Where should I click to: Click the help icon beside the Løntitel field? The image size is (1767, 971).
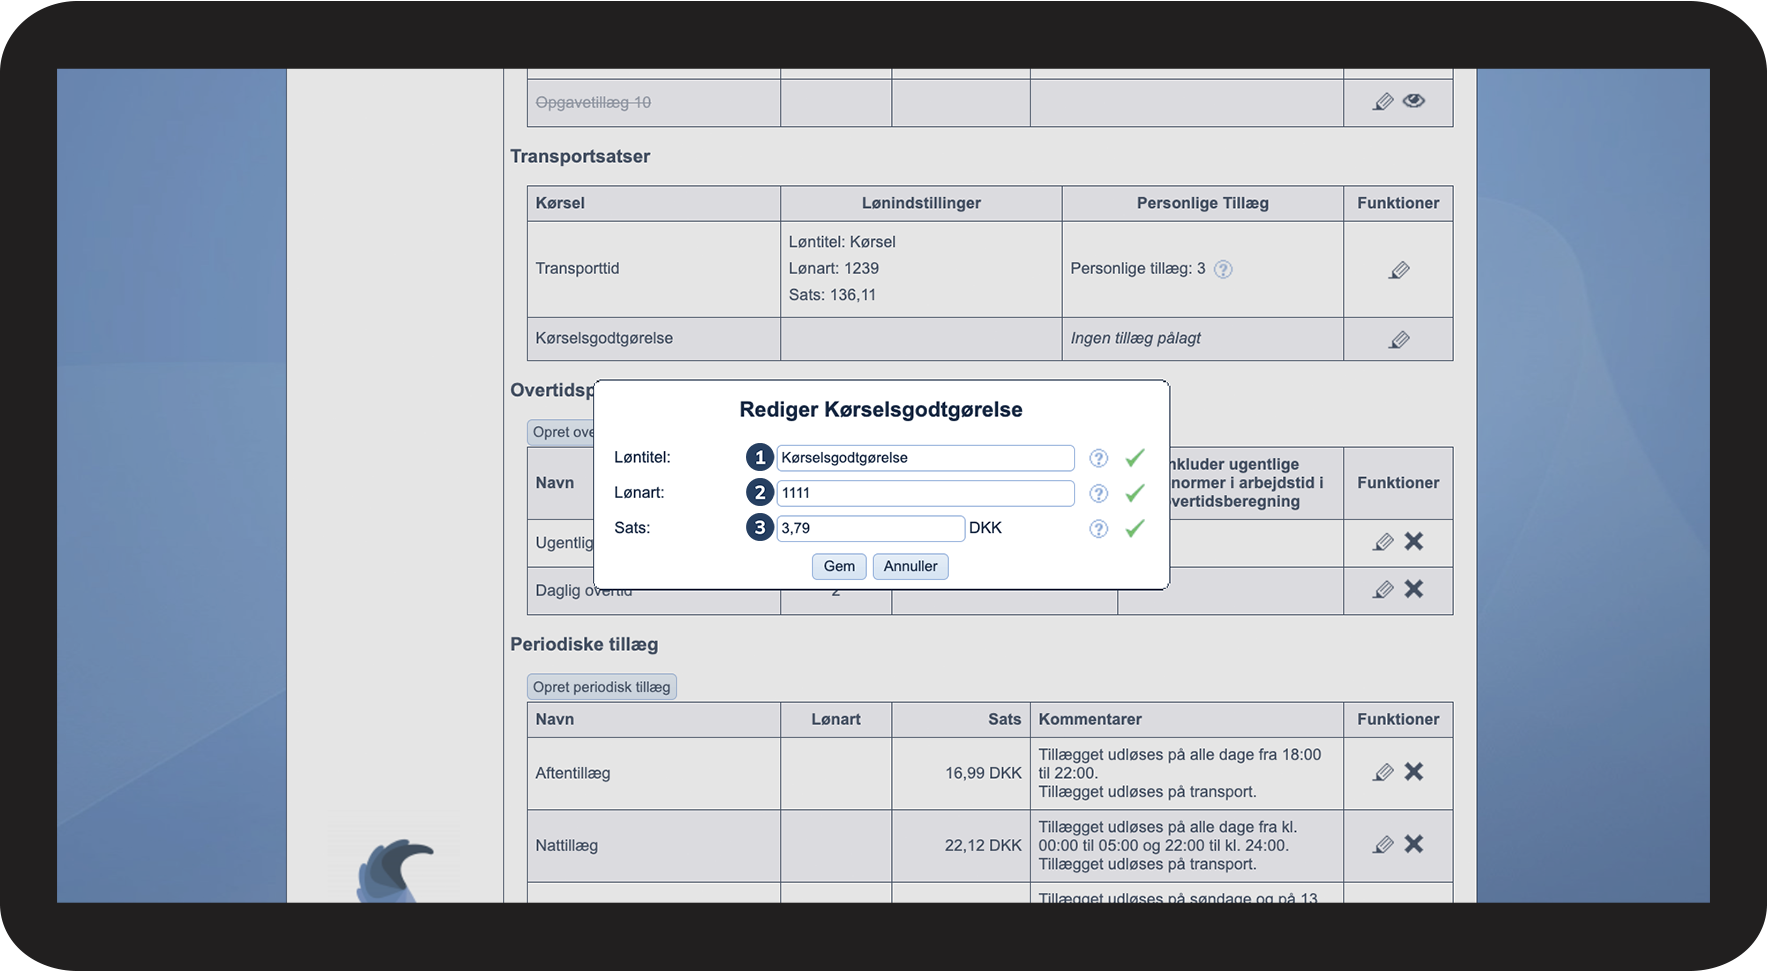[x=1099, y=458]
